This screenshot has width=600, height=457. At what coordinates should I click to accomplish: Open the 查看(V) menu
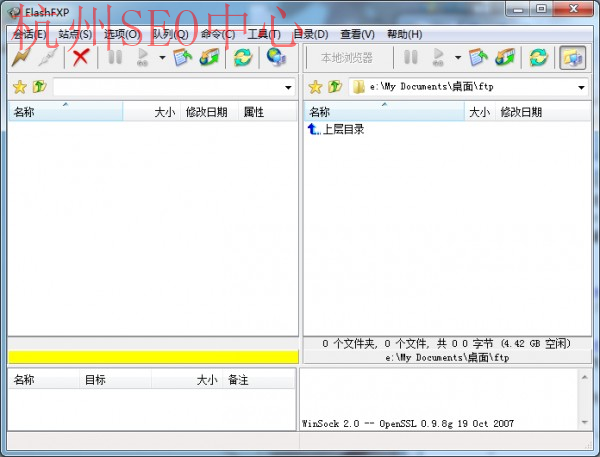pos(358,34)
